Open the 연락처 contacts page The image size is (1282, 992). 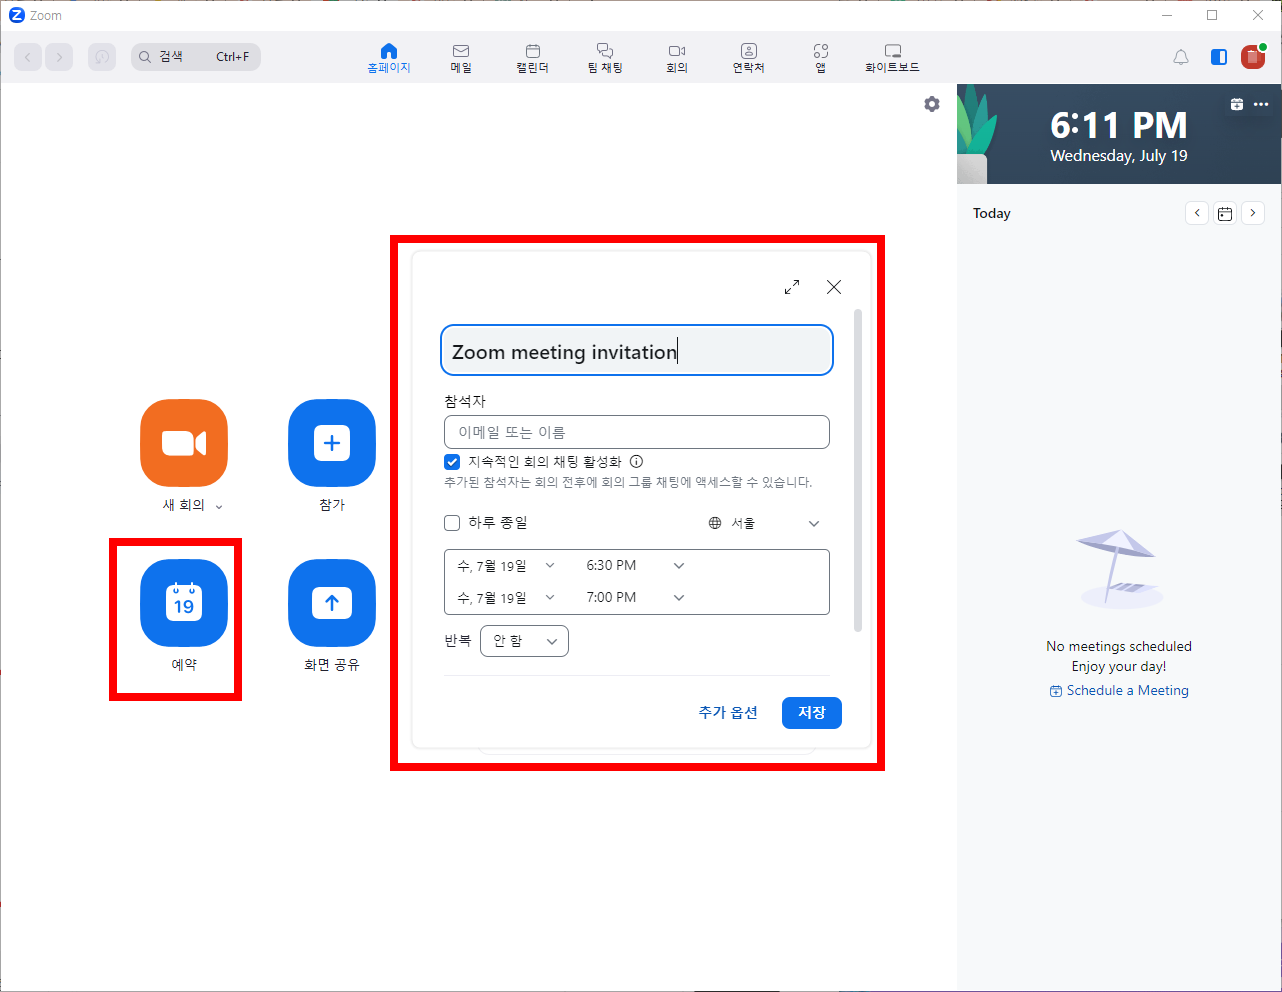[x=748, y=57]
